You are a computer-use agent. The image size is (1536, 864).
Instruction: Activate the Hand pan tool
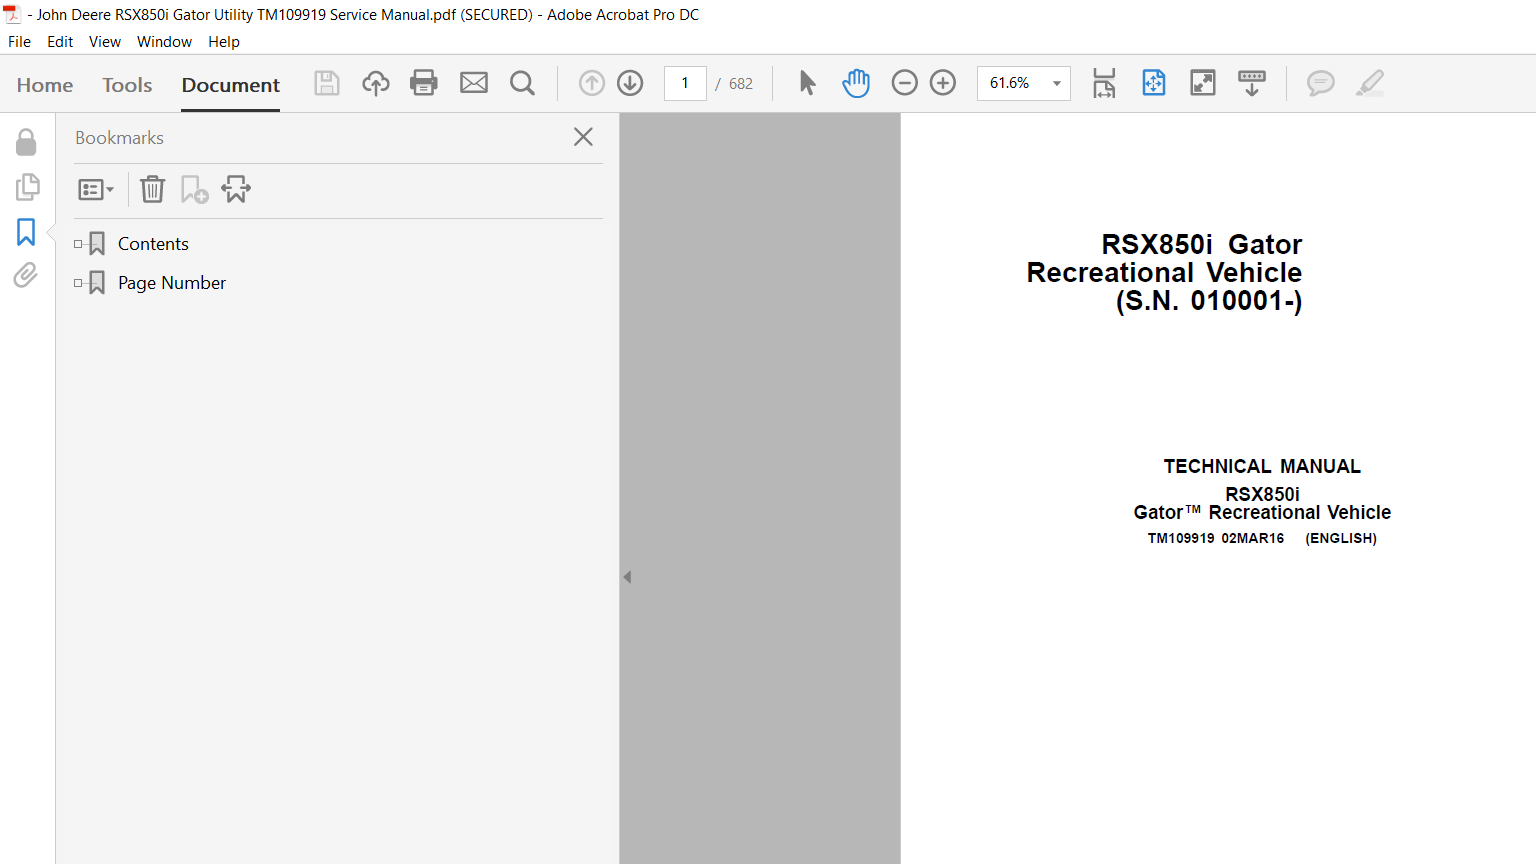tap(856, 83)
